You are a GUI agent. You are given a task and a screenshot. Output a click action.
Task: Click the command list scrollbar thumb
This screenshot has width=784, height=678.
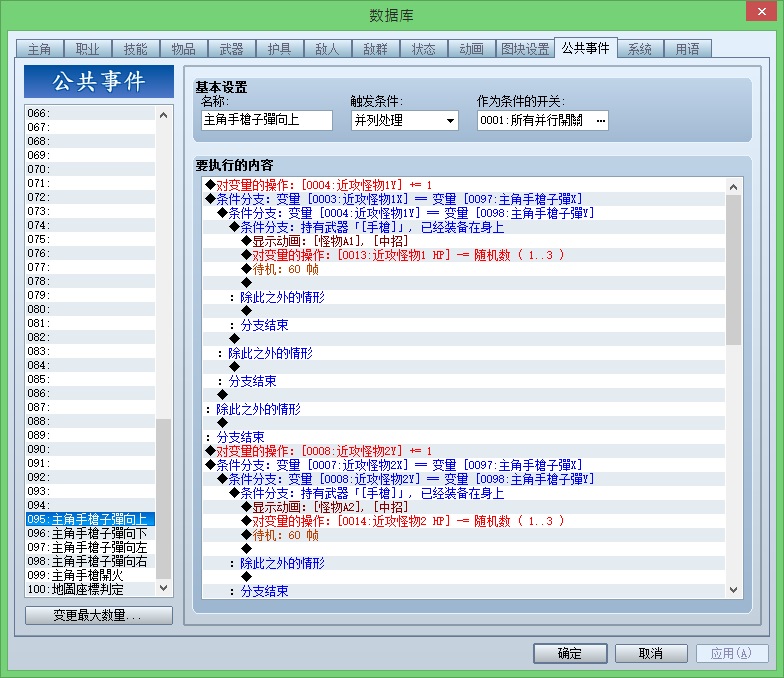pyautogui.click(x=734, y=270)
